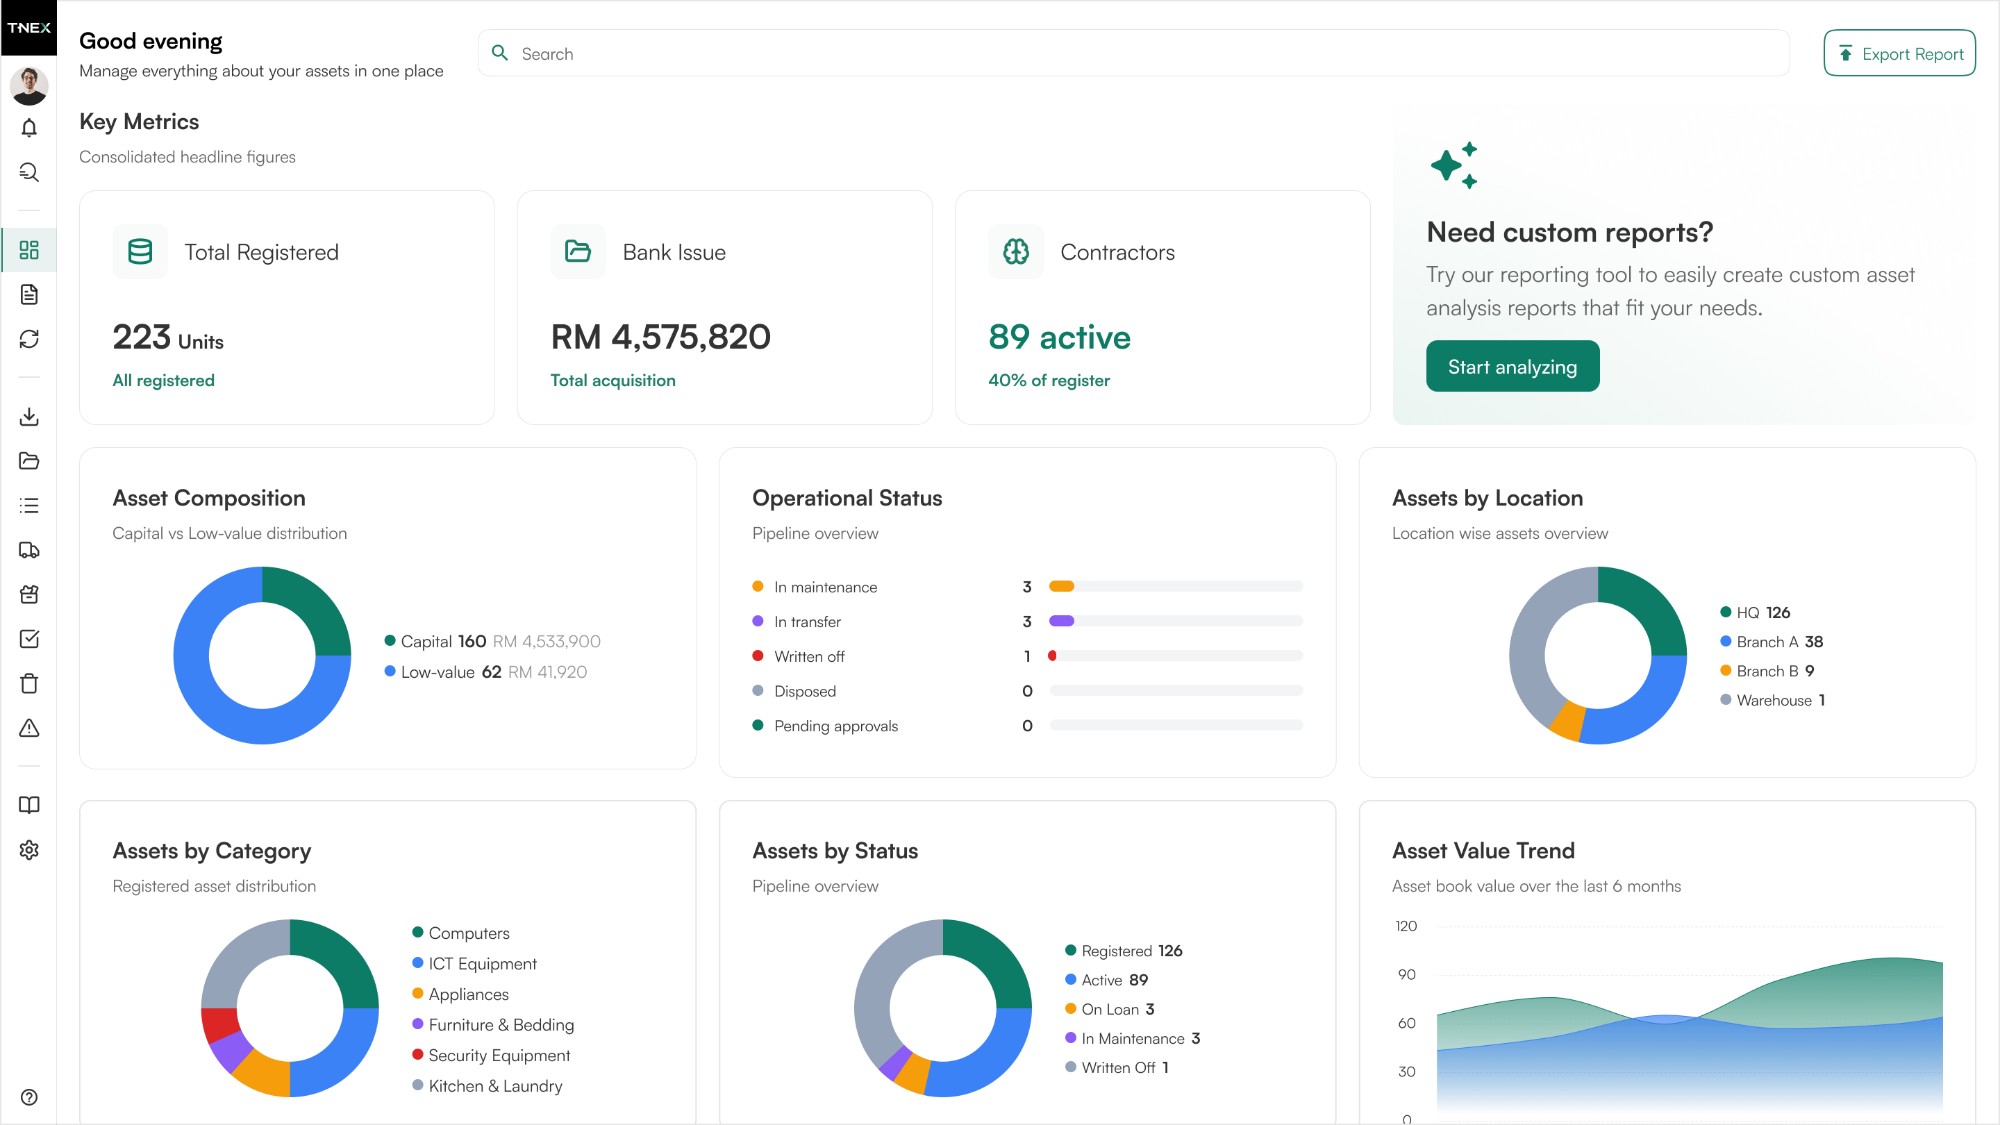
Task: Open the delivery truck icon in sidebar
Action: (x=29, y=550)
